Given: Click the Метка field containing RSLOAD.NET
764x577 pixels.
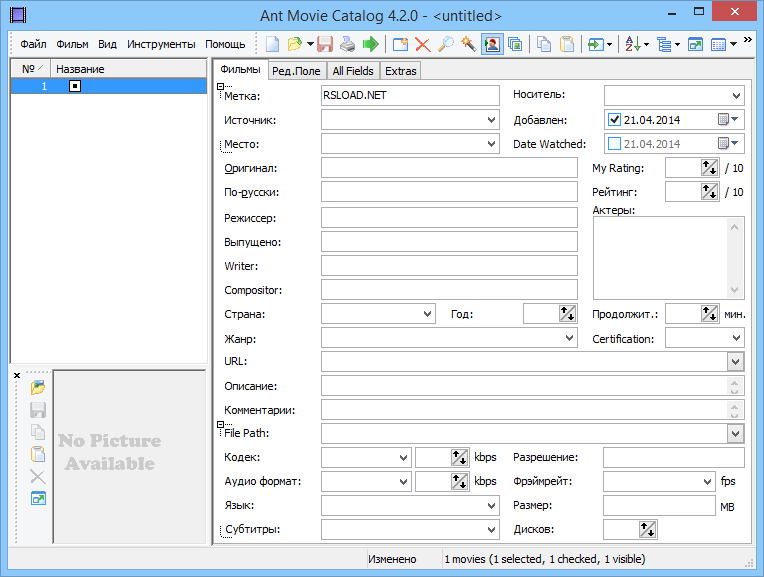Looking at the screenshot, I should 410,96.
